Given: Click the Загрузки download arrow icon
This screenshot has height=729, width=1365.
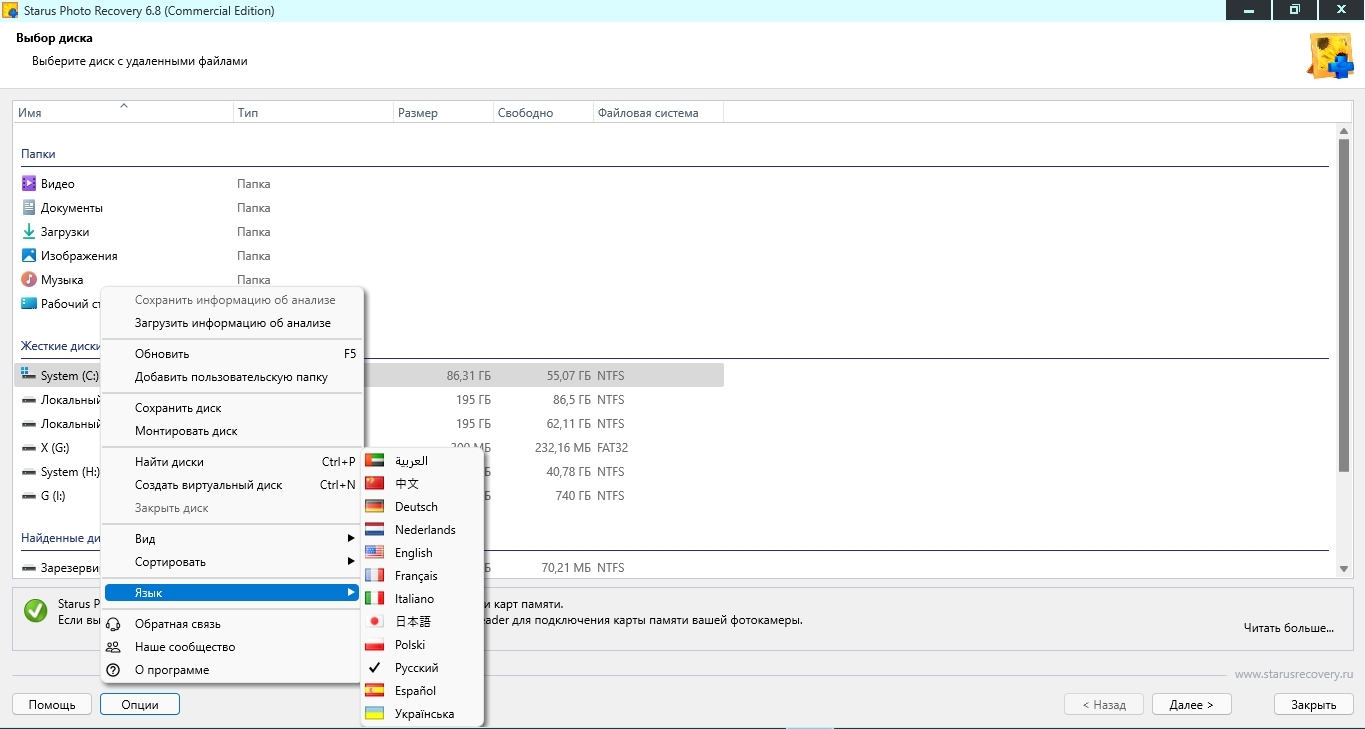Looking at the screenshot, I should pos(29,232).
